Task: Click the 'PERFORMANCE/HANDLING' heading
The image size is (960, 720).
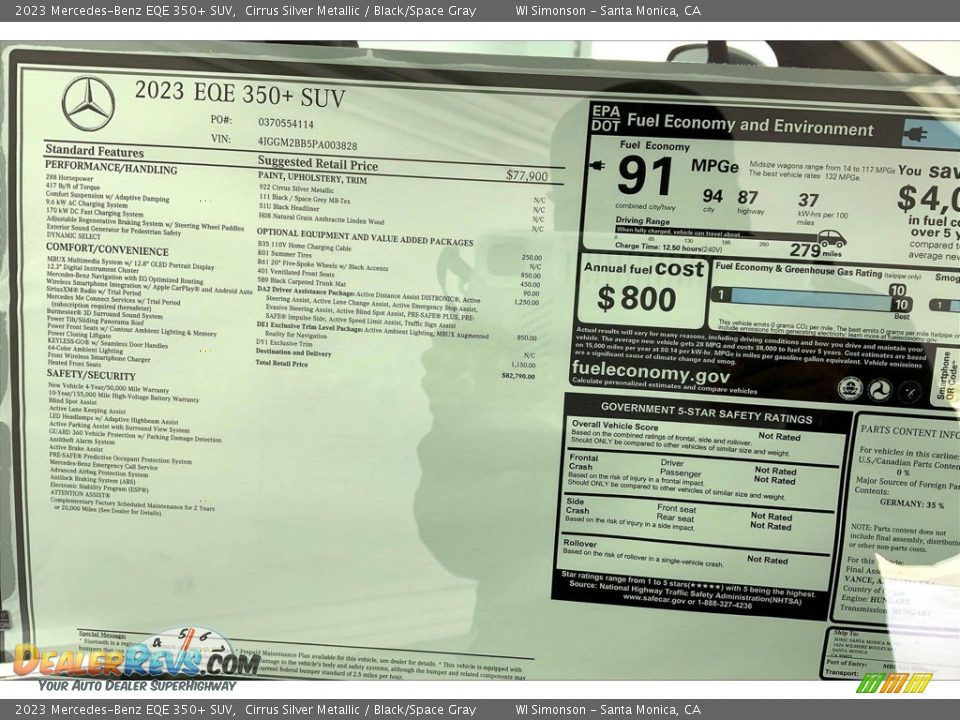Action: click(111, 167)
